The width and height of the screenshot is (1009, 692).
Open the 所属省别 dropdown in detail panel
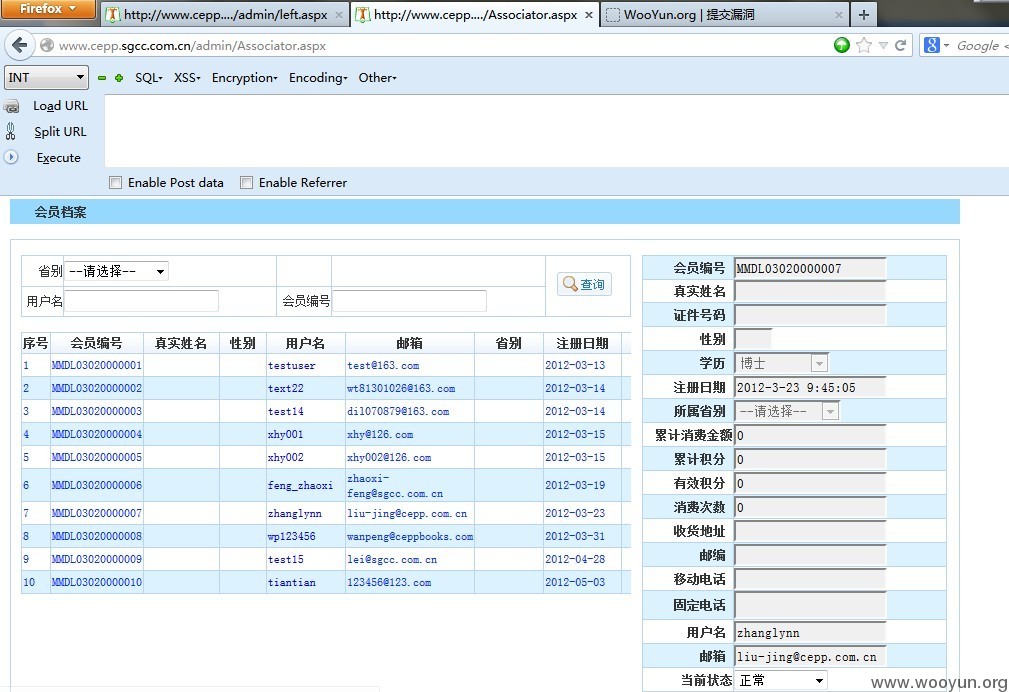787,411
